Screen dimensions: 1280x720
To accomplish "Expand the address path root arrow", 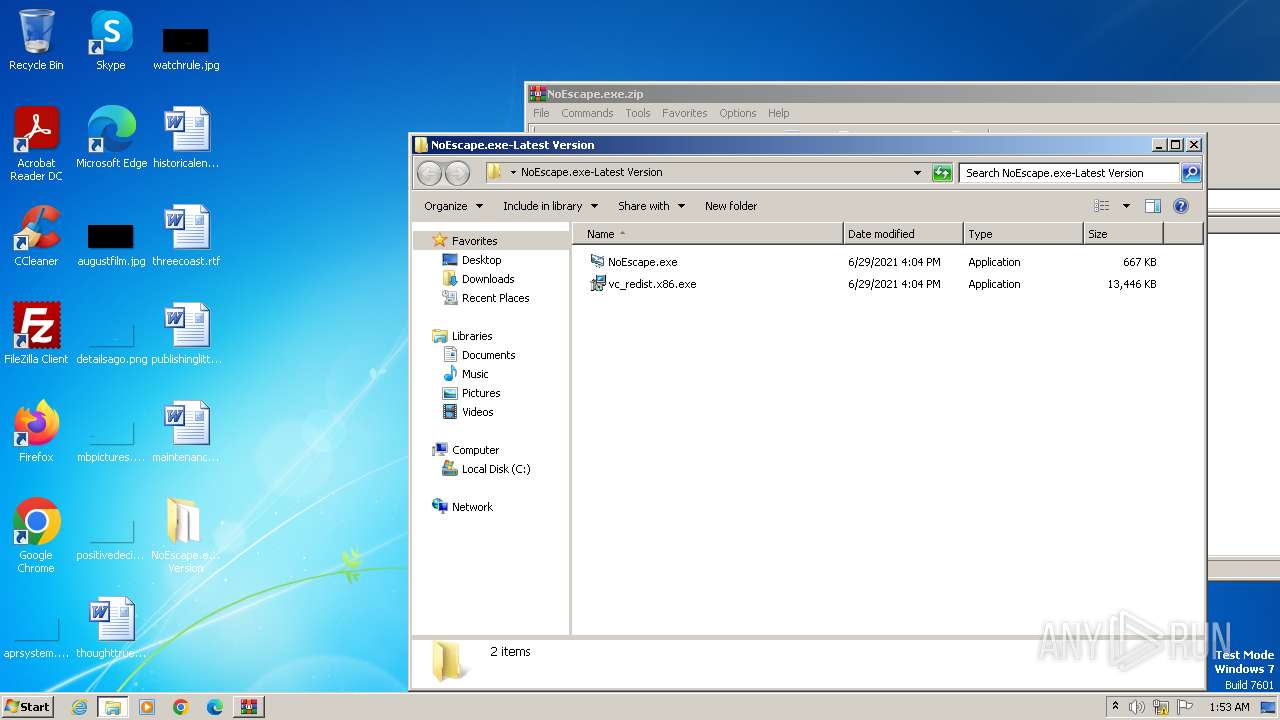I will [513, 172].
